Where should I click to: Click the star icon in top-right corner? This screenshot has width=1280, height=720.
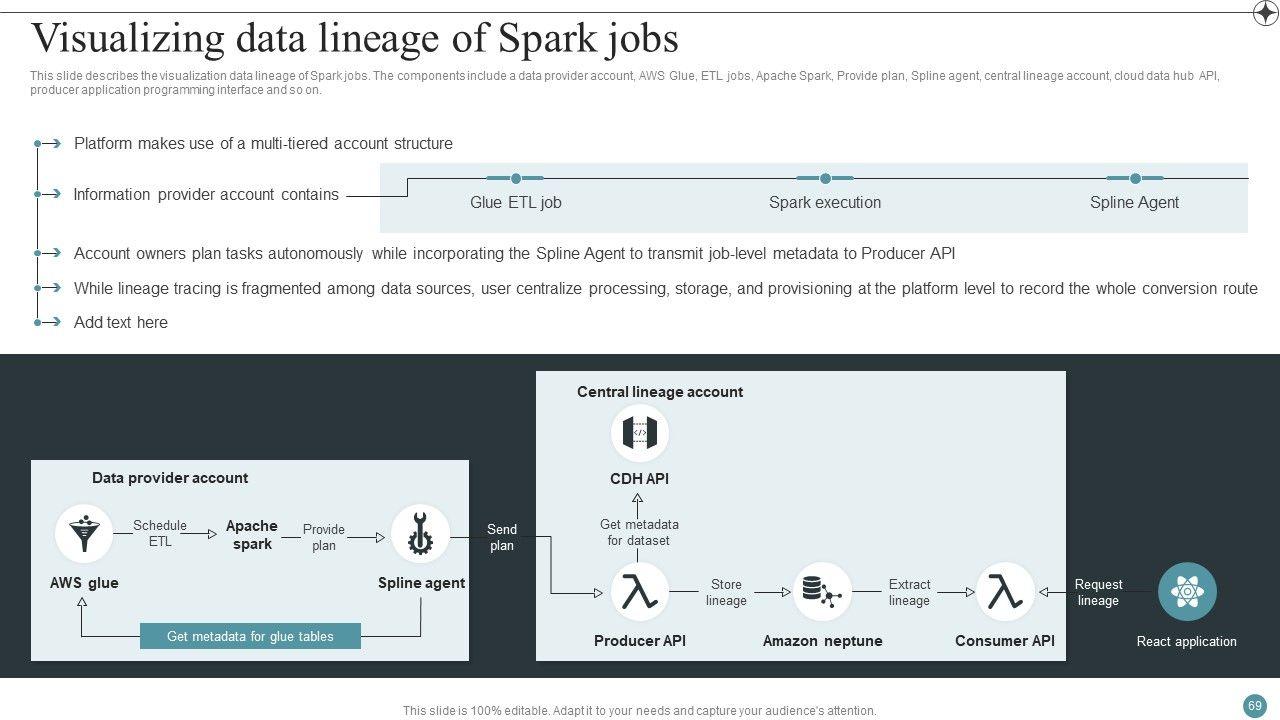1265,12
